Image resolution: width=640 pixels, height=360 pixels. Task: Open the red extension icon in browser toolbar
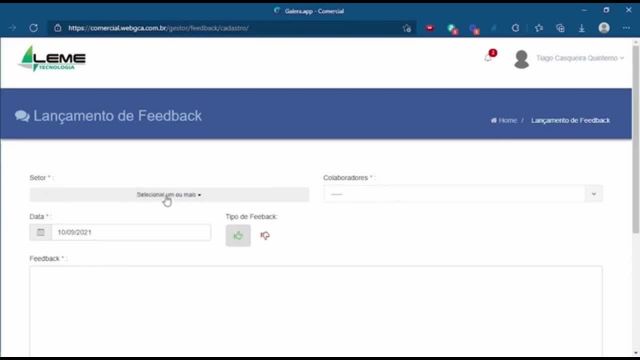tap(429, 28)
